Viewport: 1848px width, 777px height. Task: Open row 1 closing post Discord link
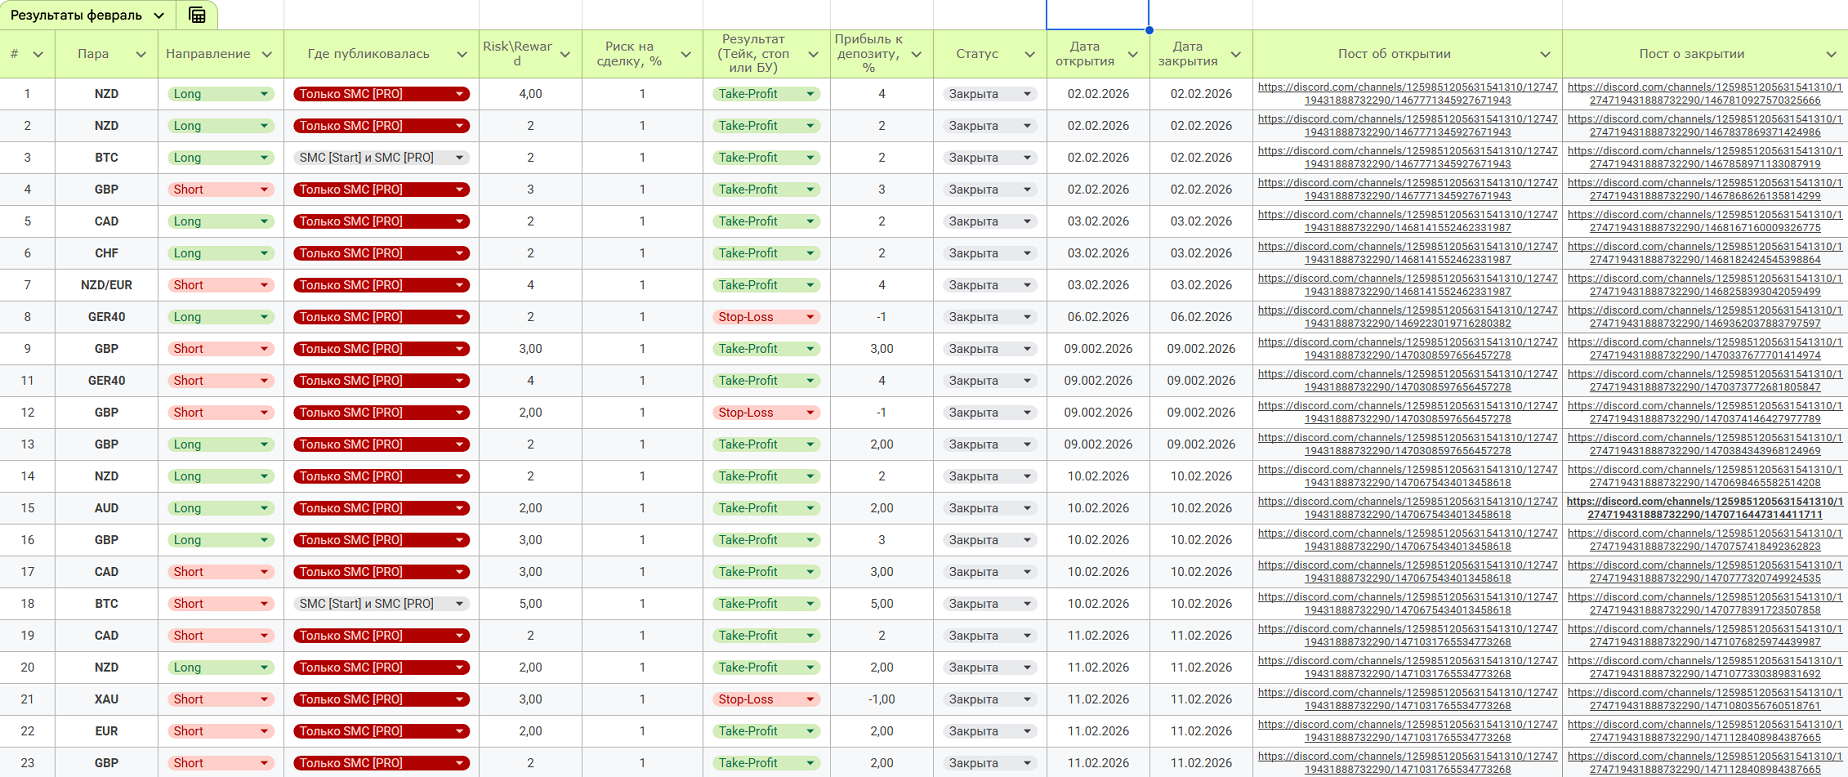(1704, 94)
